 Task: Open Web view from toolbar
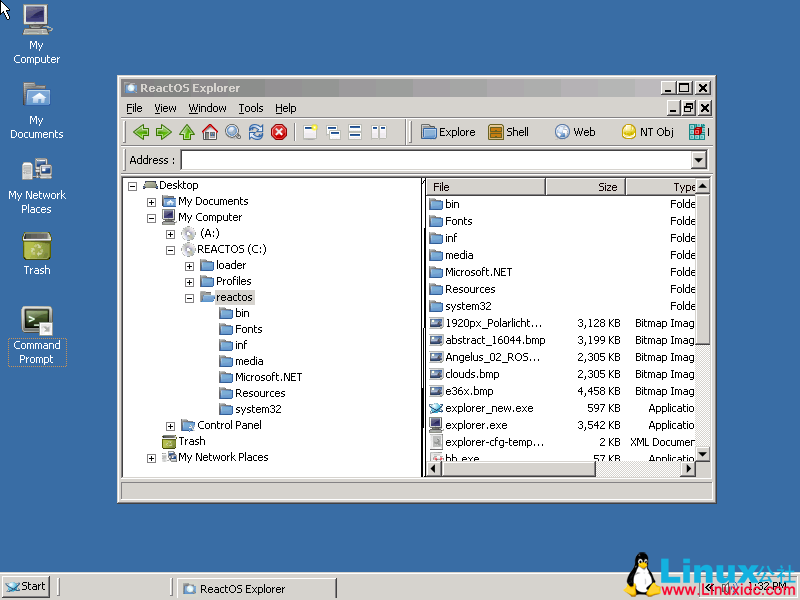575,132
